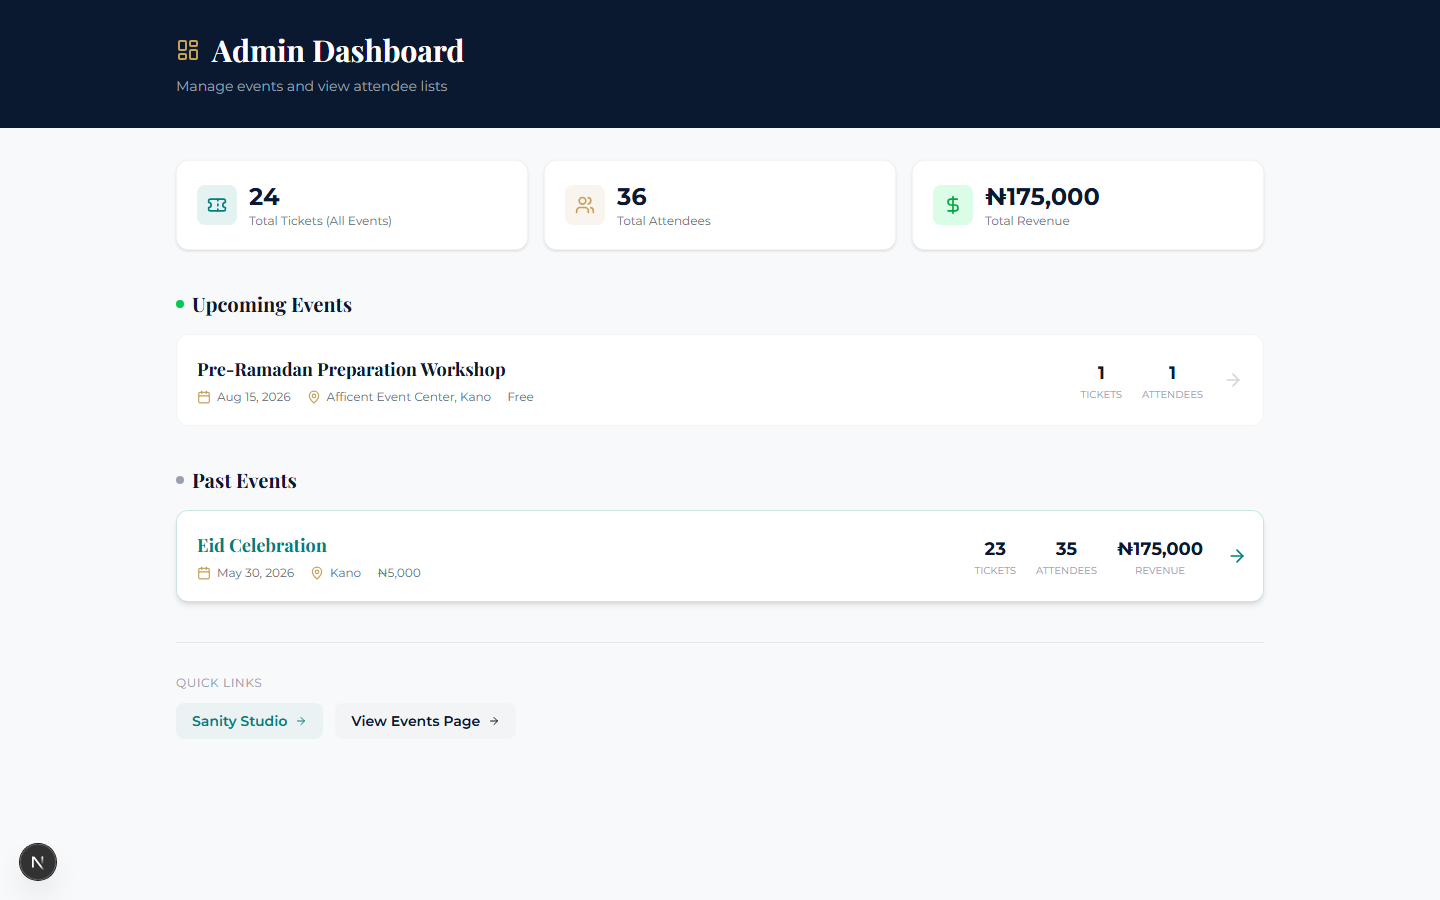This screenshot has width=1440, height=900.
Task: Click the Total Attendees label
Action: point(664,221)
